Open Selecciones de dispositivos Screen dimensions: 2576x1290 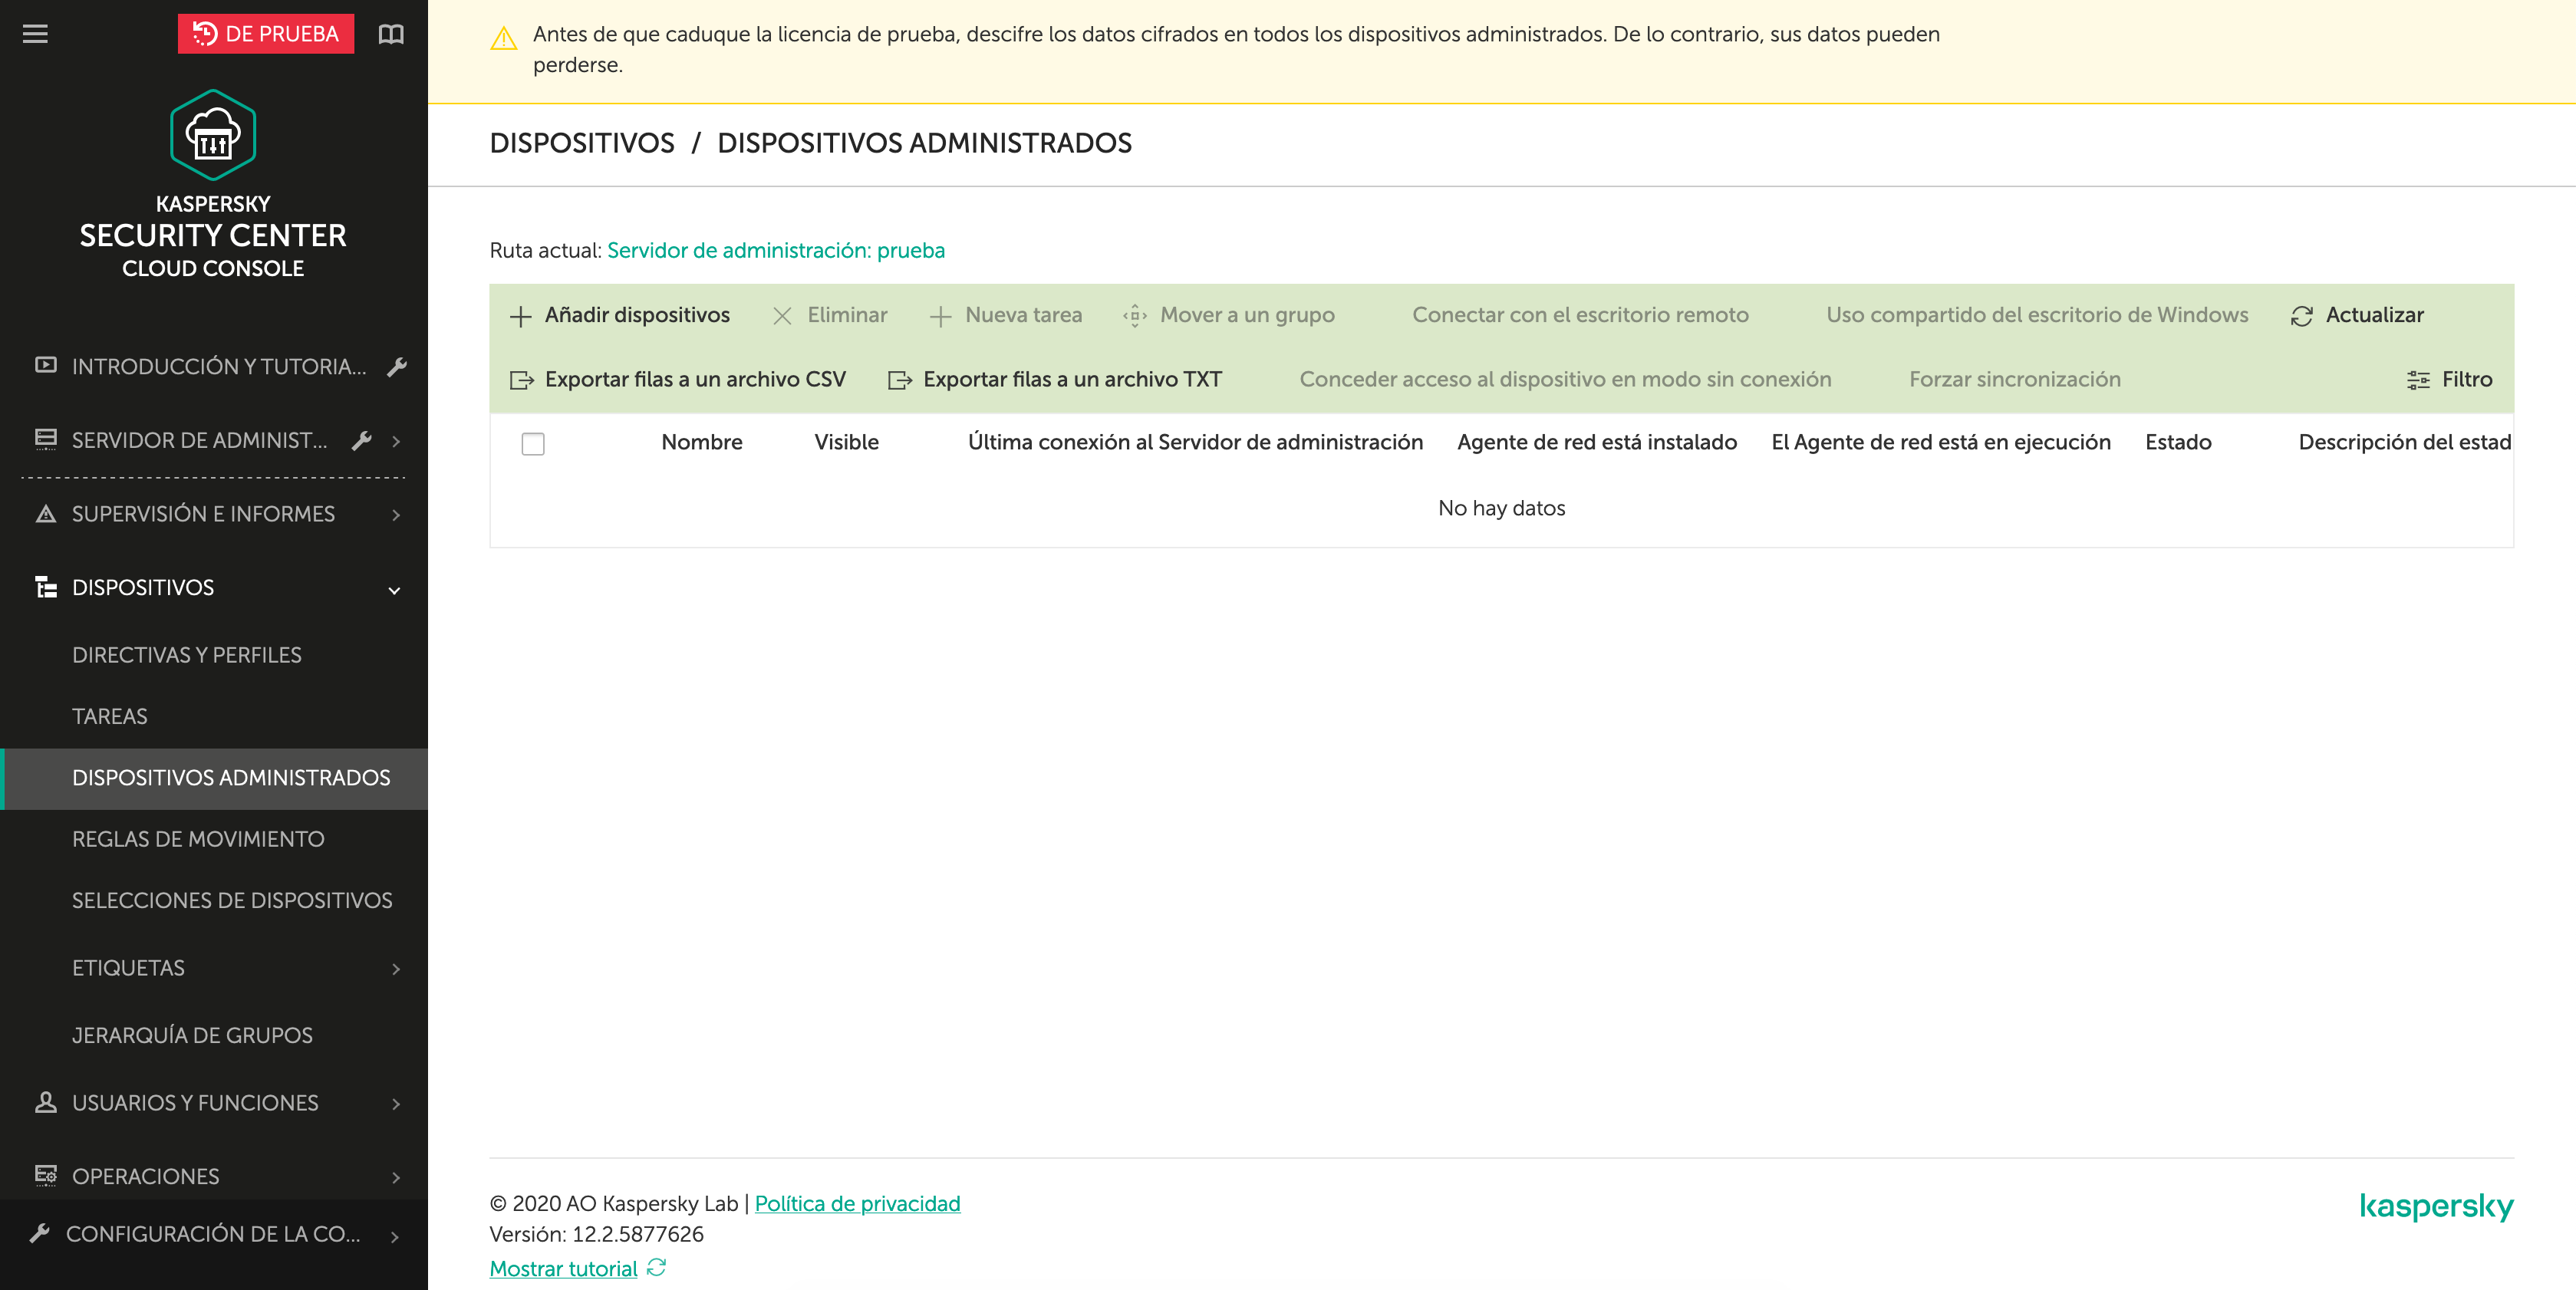pyautogui.click(x=232, y=900)
